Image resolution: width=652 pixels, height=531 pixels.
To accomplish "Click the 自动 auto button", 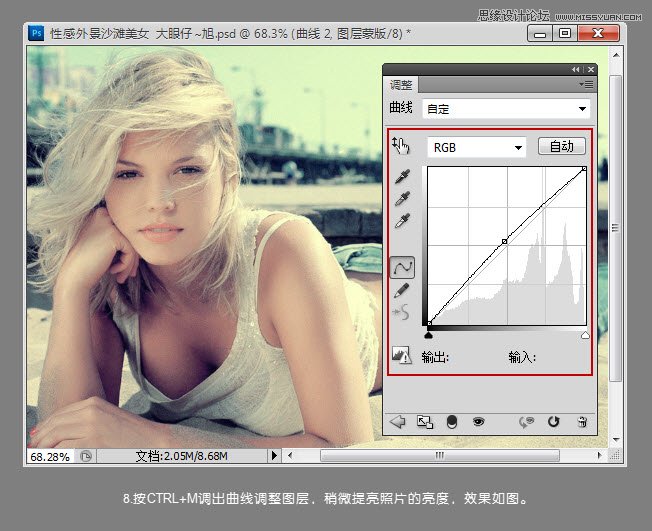I will (562, 146).
